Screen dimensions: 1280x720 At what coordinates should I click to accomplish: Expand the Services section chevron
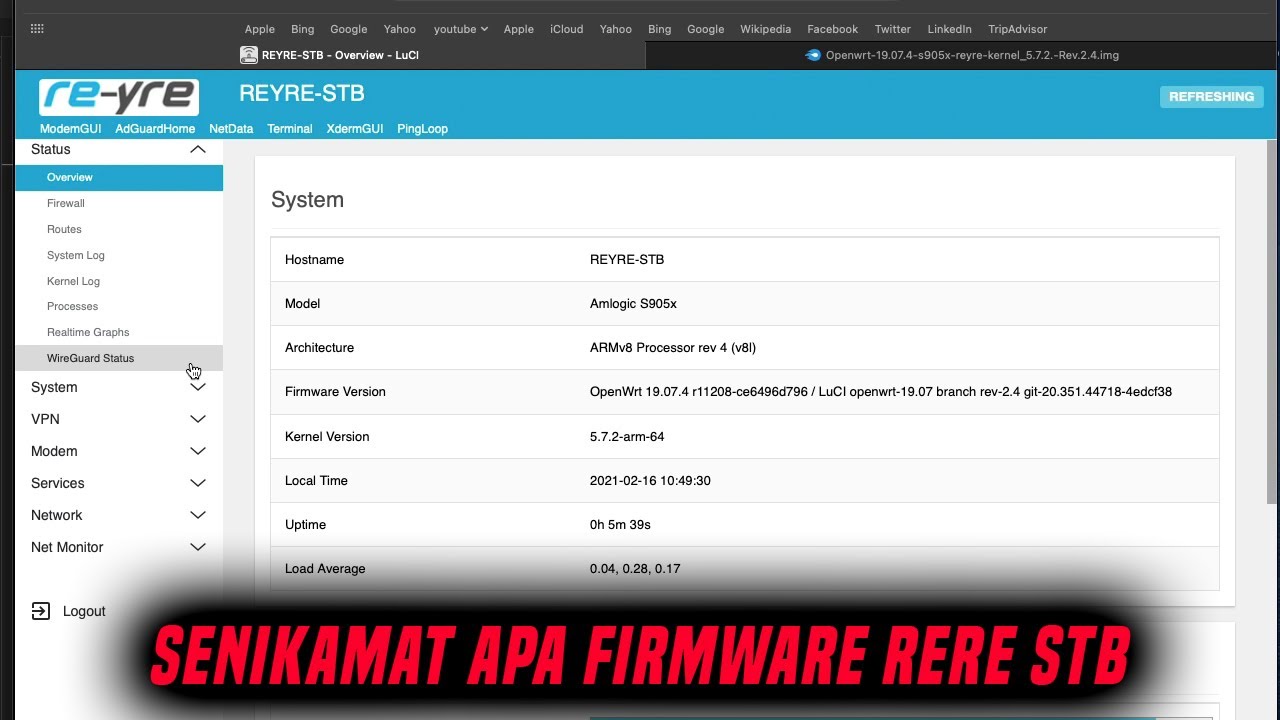(198, 483)
